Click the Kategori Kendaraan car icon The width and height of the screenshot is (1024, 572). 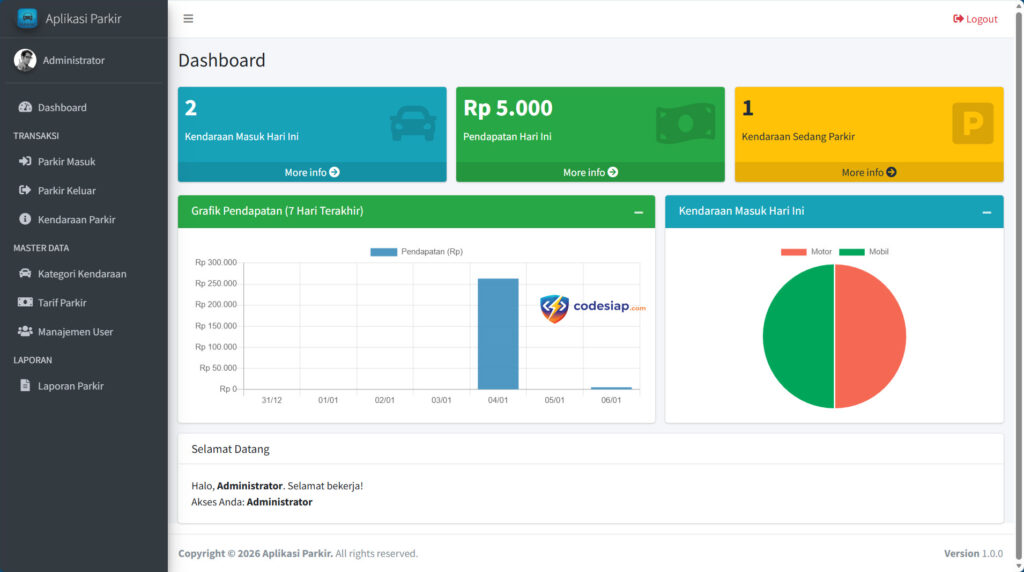tap(25, 273)
